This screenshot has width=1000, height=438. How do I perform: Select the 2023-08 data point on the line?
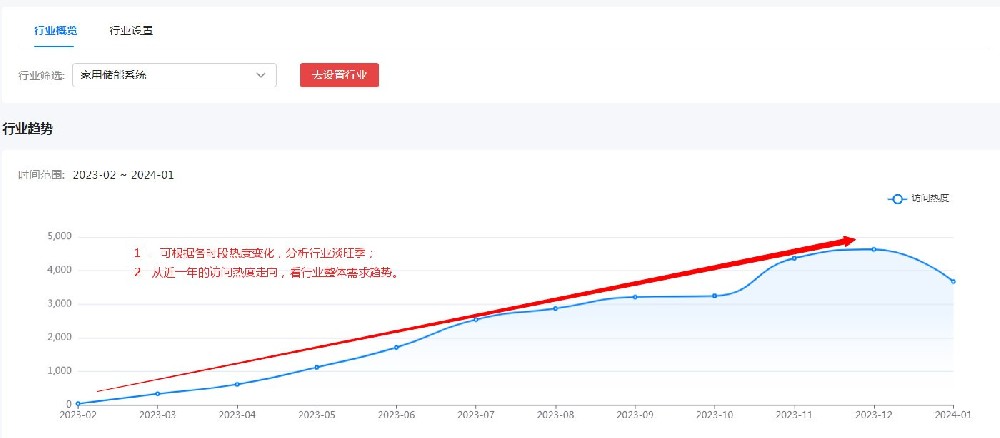(x=555, y=309)
